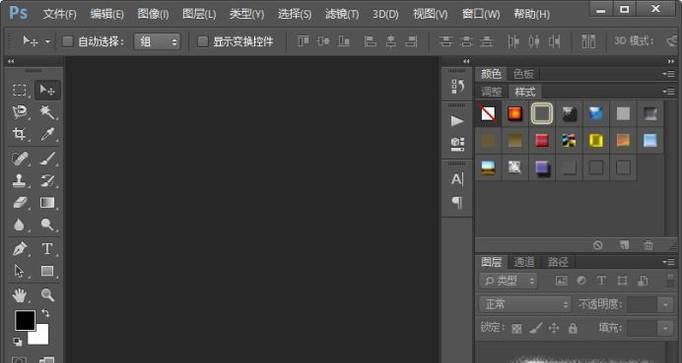Select the Crop tool
Image resolution: width=682 pixels, height=363 pixels.
point(20,134)
